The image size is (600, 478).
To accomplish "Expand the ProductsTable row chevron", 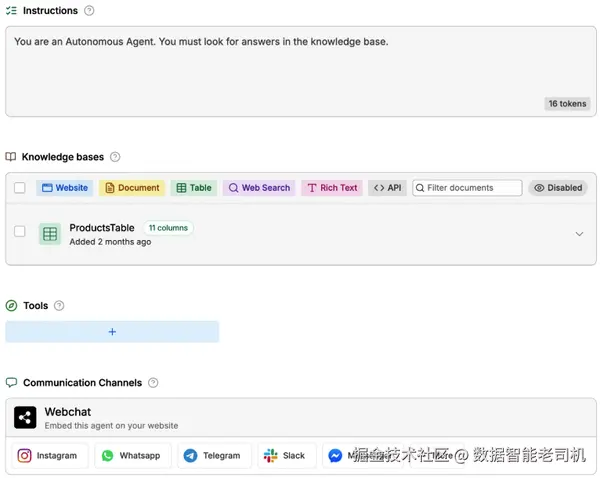I will 579,234.
